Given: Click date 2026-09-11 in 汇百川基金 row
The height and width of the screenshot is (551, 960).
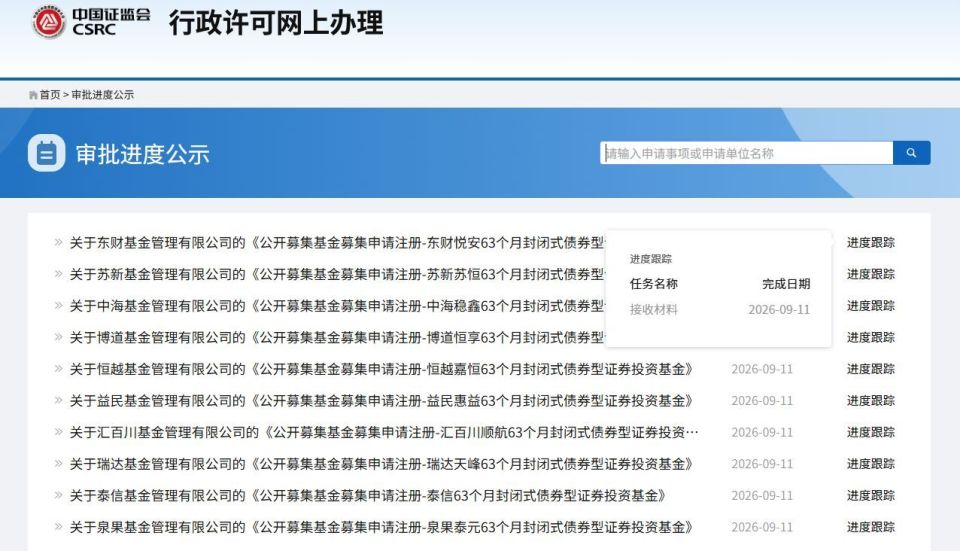Looking at the screenshot, I should (x=762, y=432).
